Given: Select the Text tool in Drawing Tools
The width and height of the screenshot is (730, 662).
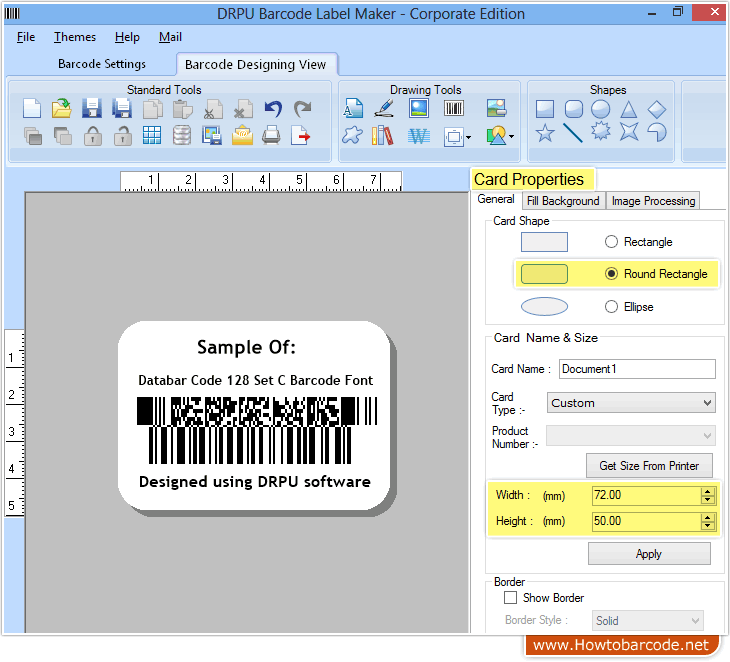Looking at the screenshot, I should (353, 108).
